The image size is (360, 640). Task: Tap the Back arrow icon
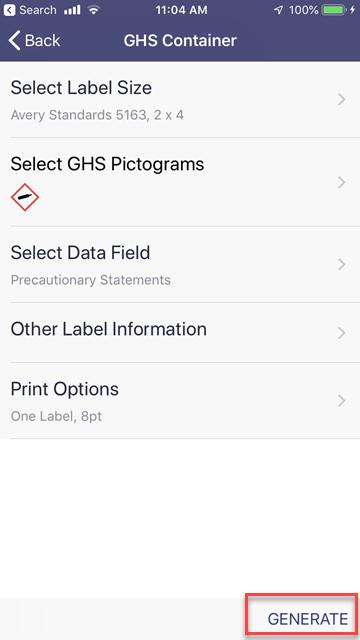point(14,41)
